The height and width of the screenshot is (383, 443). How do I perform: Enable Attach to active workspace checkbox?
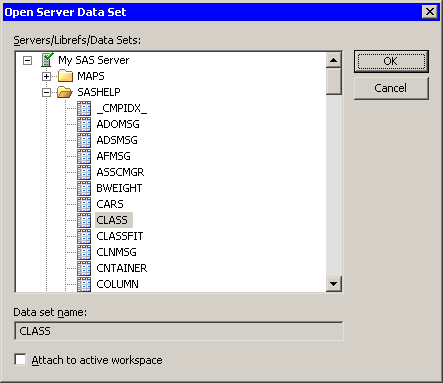[x=20, y=360]
